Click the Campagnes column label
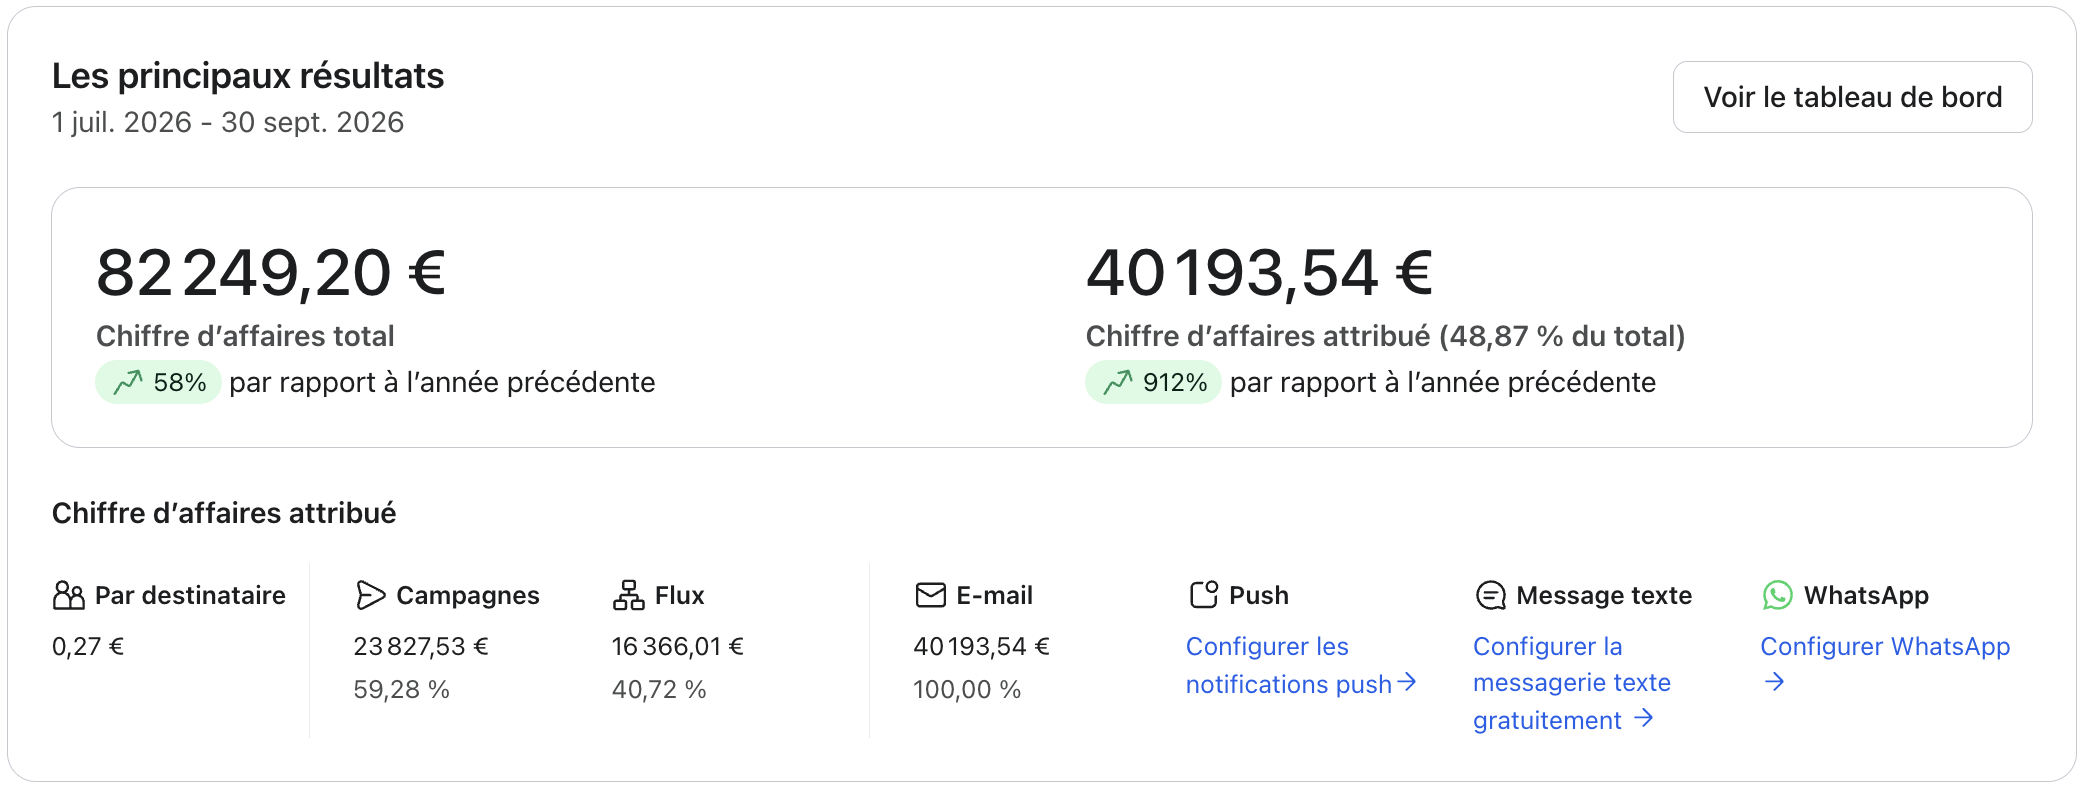This screenshot has width=2084, height=788. pos(468,596)
